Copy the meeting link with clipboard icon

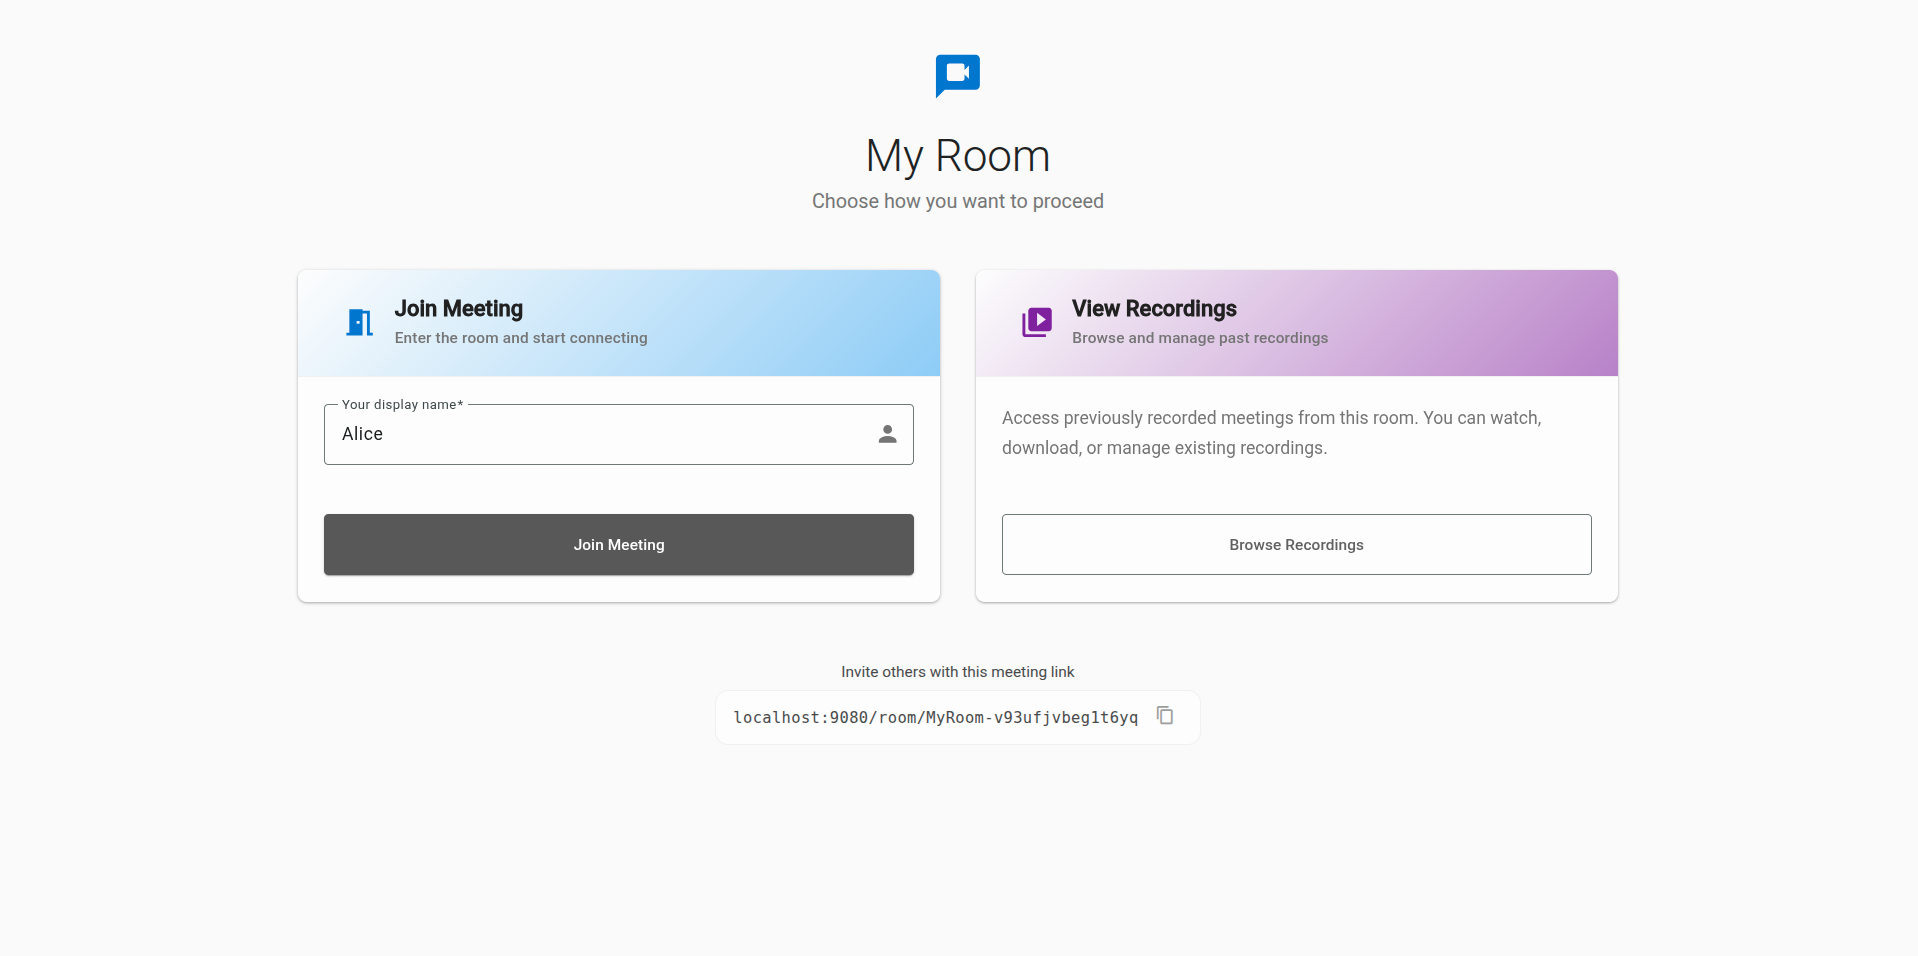point(1165,716)
